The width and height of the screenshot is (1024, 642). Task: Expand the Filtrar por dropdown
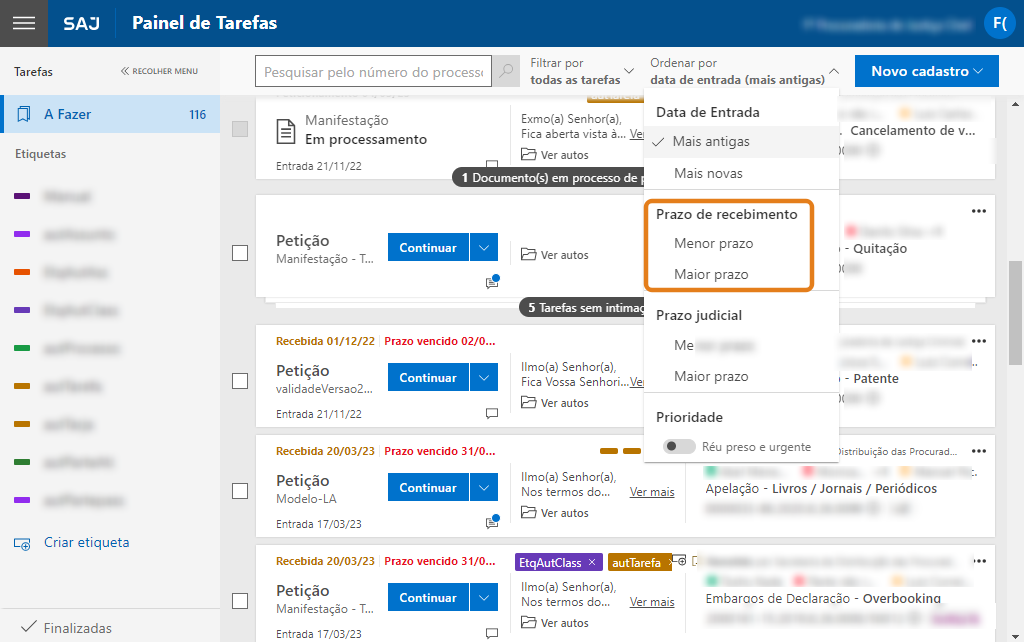[582, 71]
